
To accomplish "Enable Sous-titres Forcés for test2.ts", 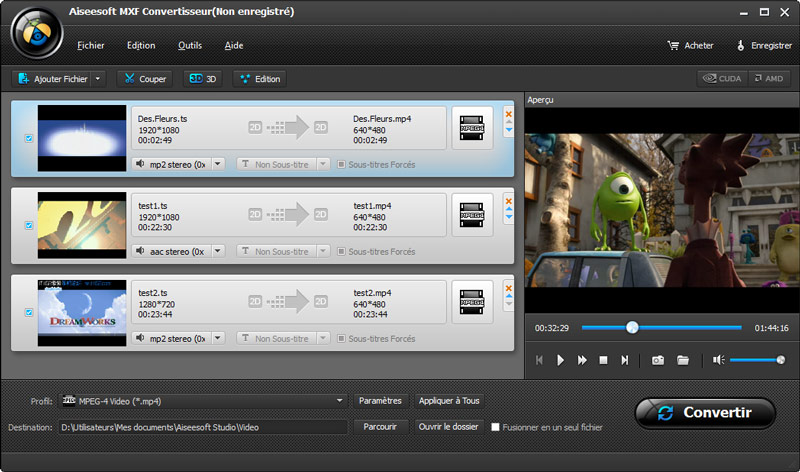I will [x=341, y=338].
